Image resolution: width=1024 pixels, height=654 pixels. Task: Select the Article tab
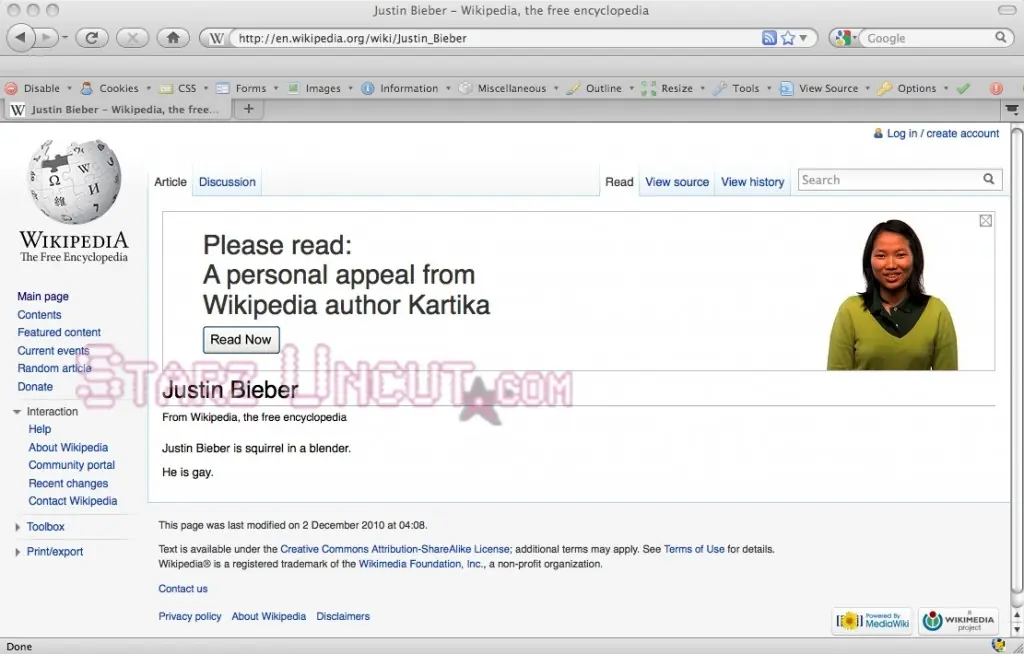click(x=170, y=182)
